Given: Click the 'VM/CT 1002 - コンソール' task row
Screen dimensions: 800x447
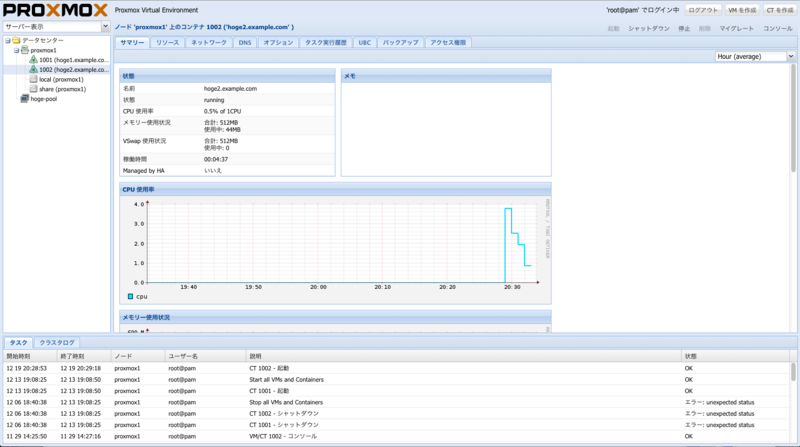Looking at the screenshot, I should (x=396, y=436).
